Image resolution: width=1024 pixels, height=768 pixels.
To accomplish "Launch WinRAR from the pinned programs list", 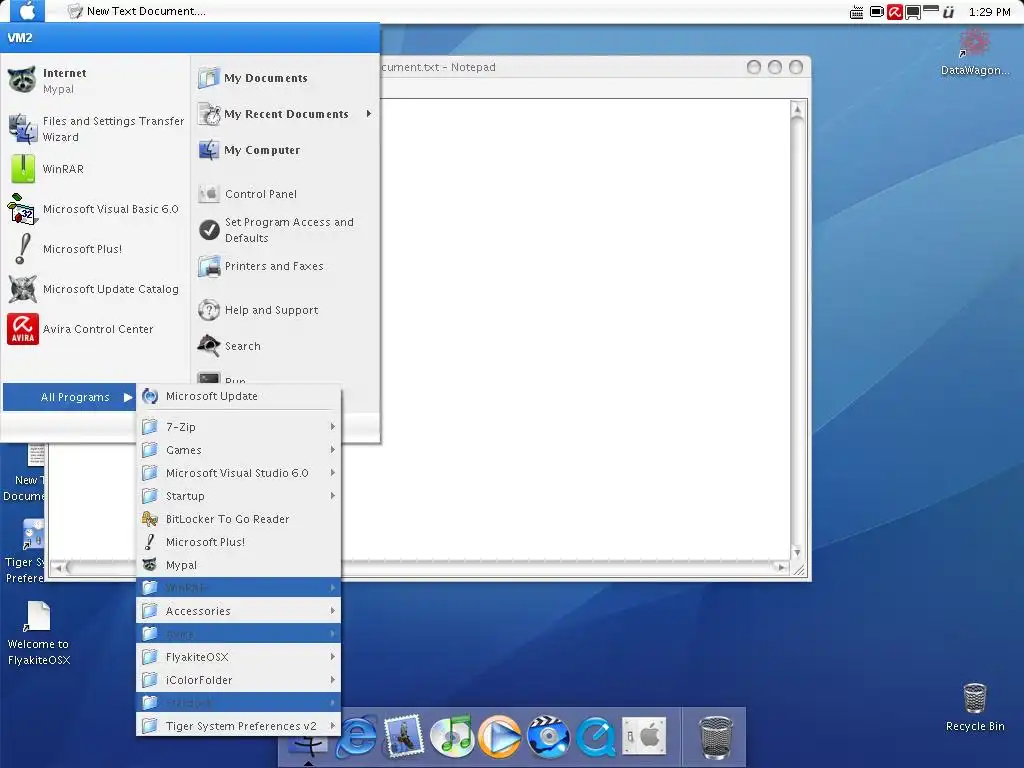I will click(x=95, y=169).
